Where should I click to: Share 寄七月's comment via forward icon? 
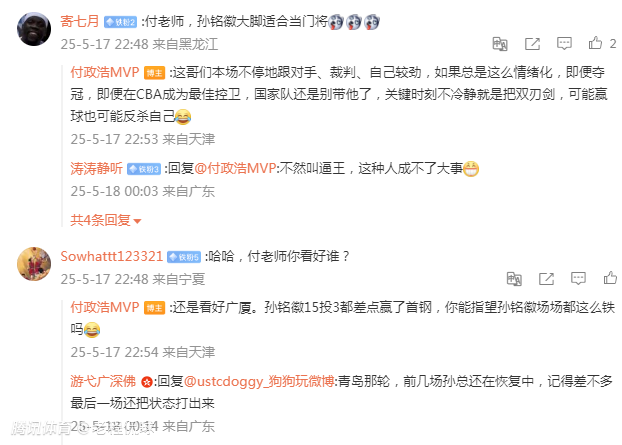(532, 44)
